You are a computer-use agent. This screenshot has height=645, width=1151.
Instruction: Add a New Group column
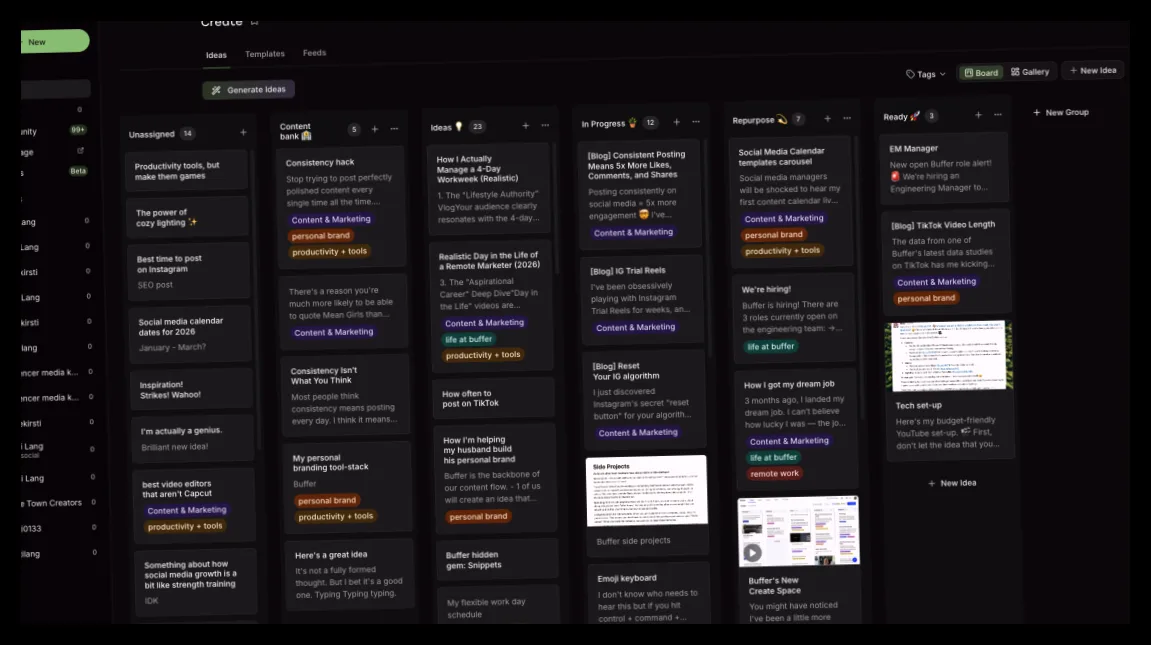coord(1061,112)
